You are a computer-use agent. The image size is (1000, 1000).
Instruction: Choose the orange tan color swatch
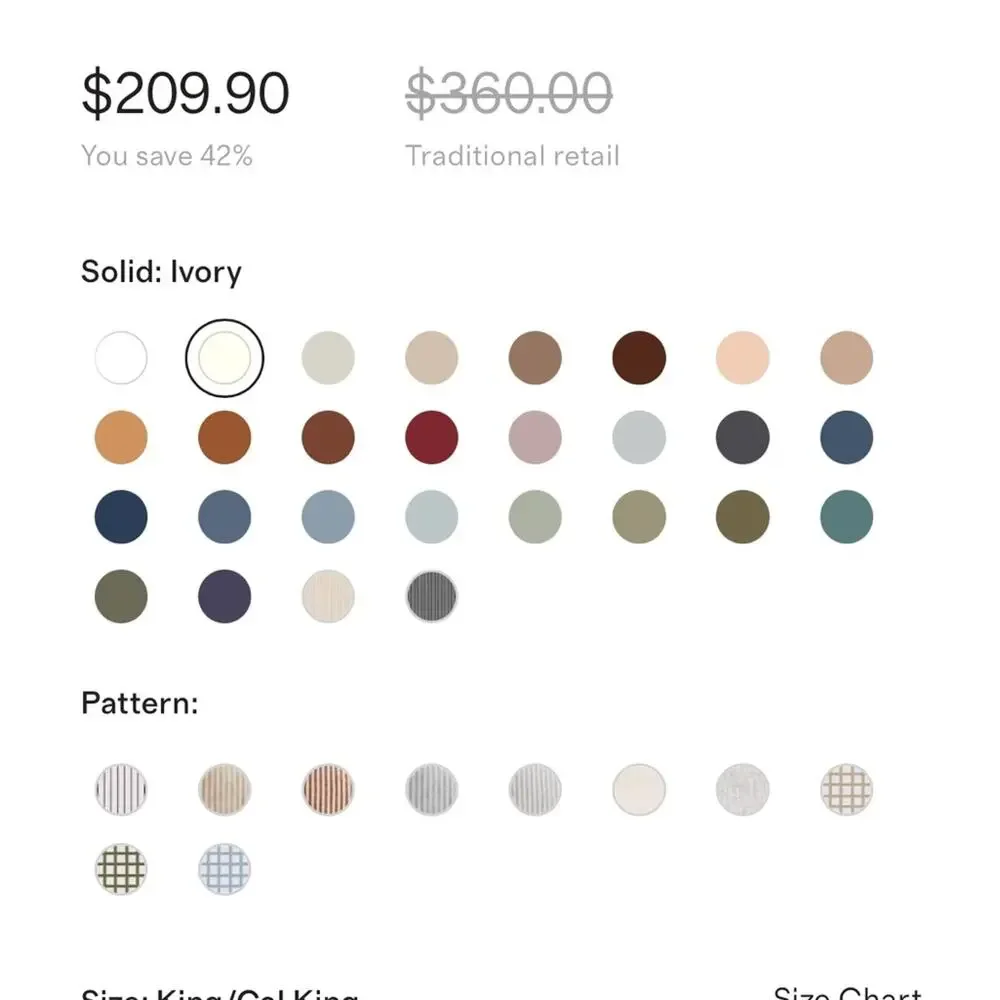(121, 438)
